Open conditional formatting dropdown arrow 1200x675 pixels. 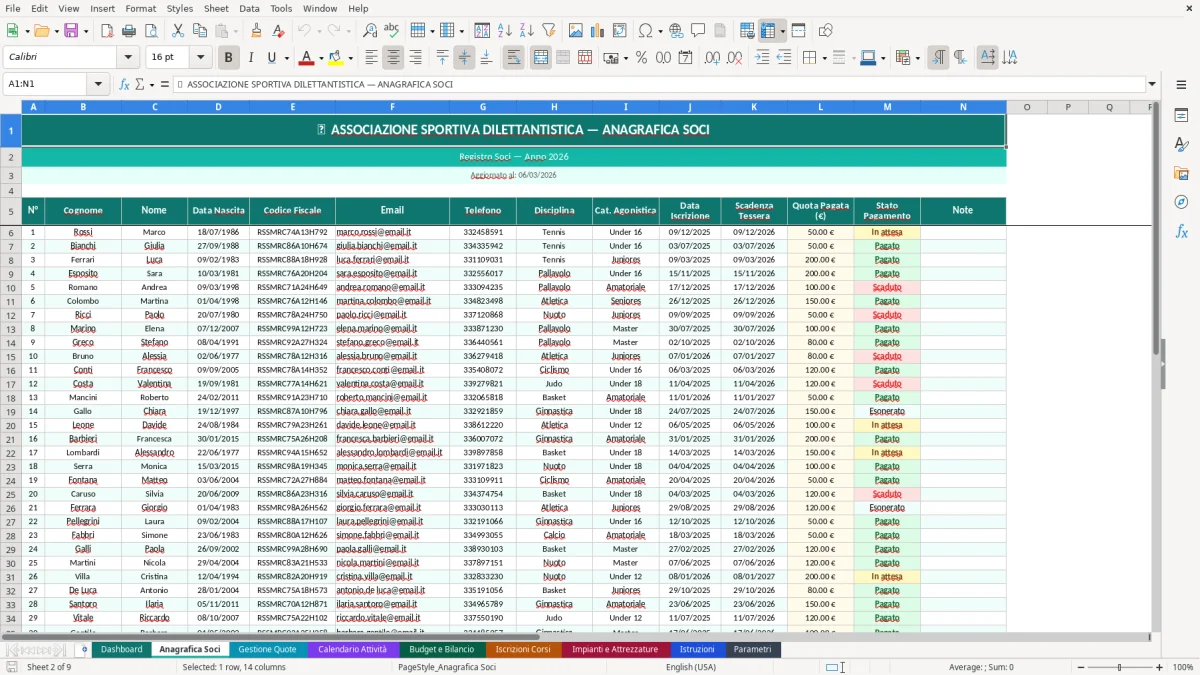[917, 58]
